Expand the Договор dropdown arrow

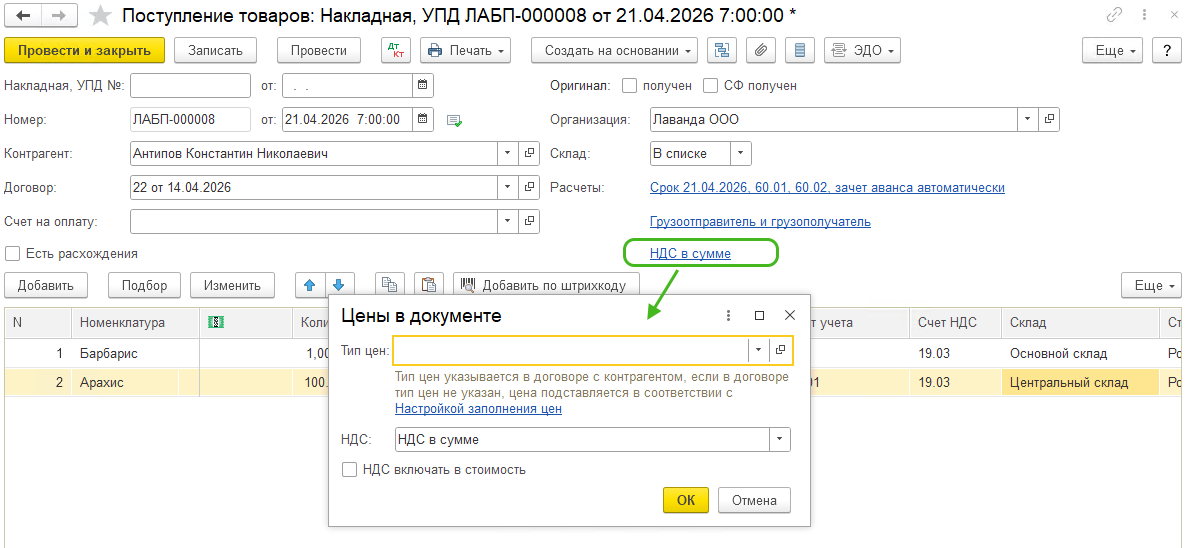(x=509, y=187)
